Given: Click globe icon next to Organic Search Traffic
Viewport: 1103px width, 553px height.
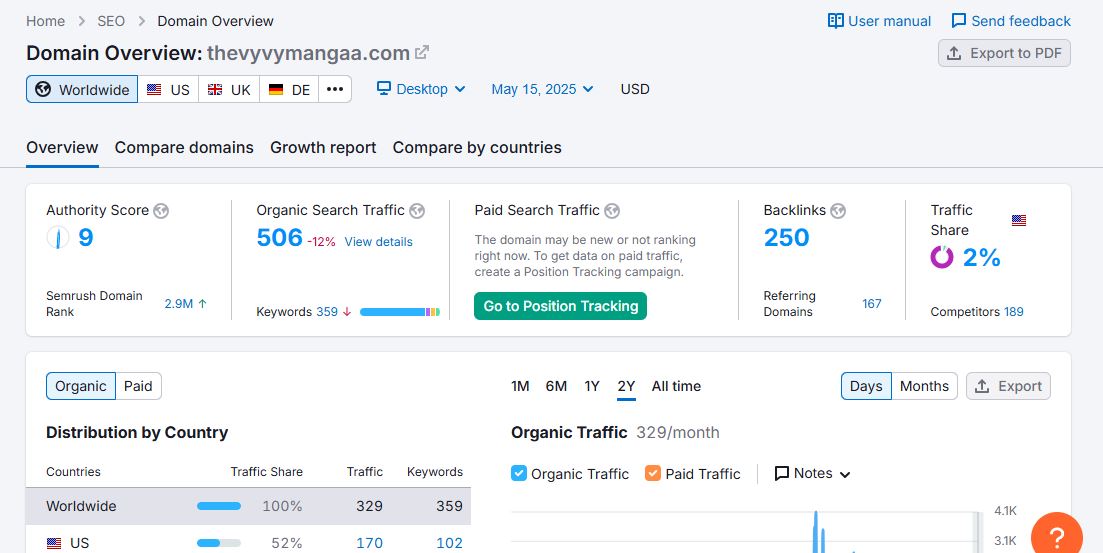Looking at the screenshot, I should pyautogui.click(x=417, y=210).
